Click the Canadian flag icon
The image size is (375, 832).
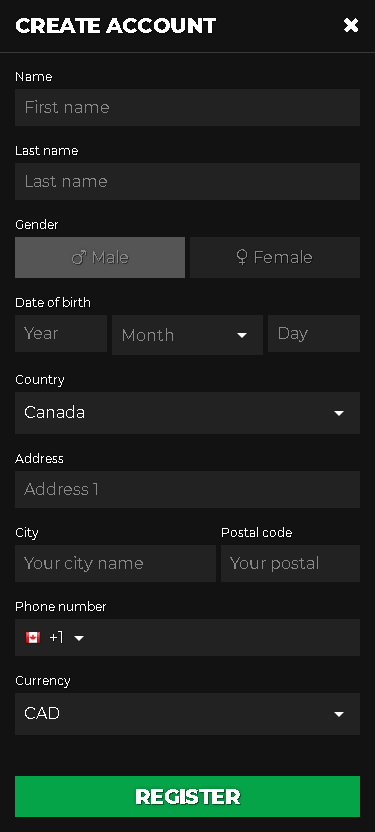click(x=33, y=637)
